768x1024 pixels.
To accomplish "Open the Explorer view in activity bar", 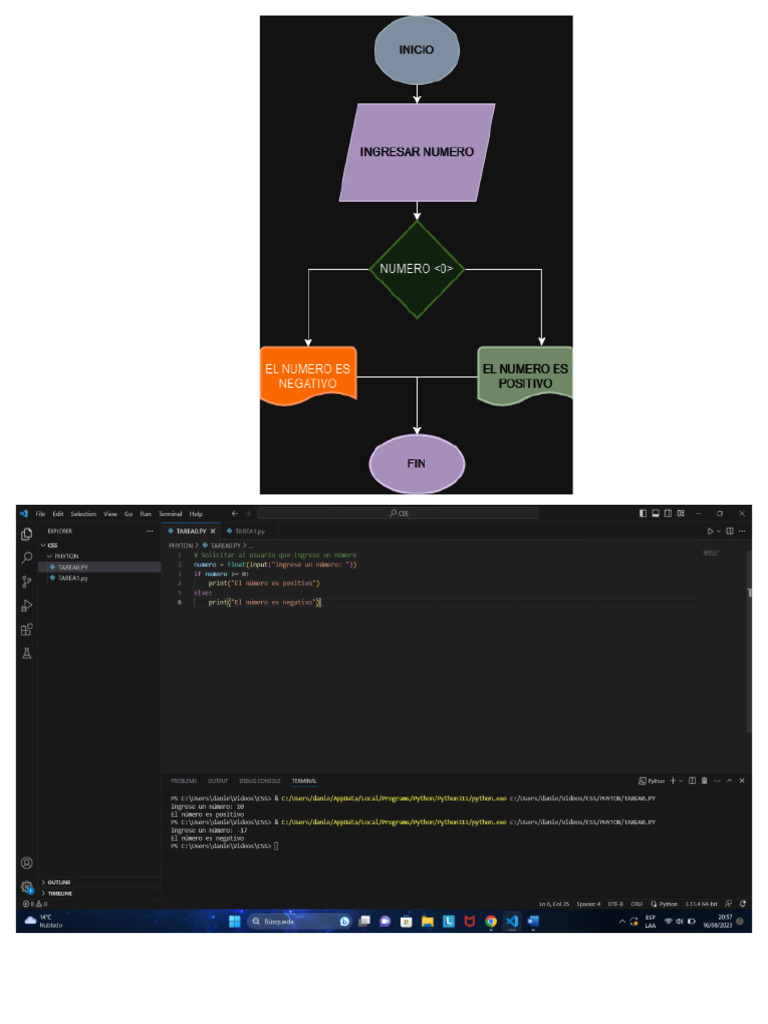I will pos(27,534).
